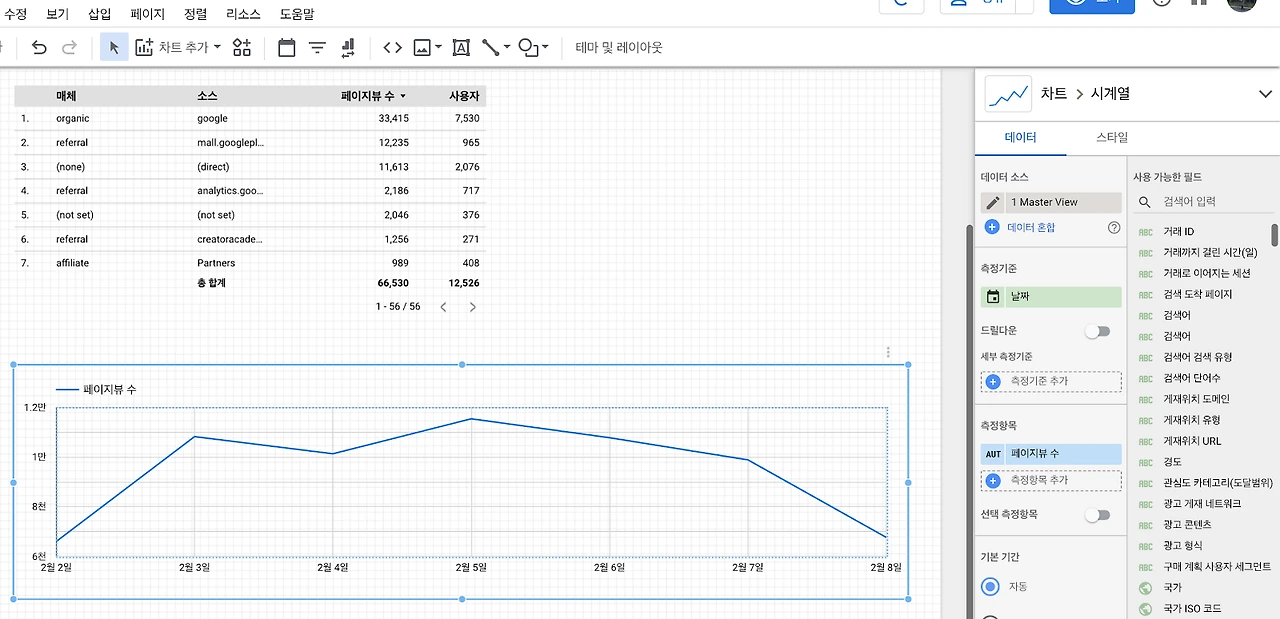Toggle the 드릴다운 switch

point(1097,331)
